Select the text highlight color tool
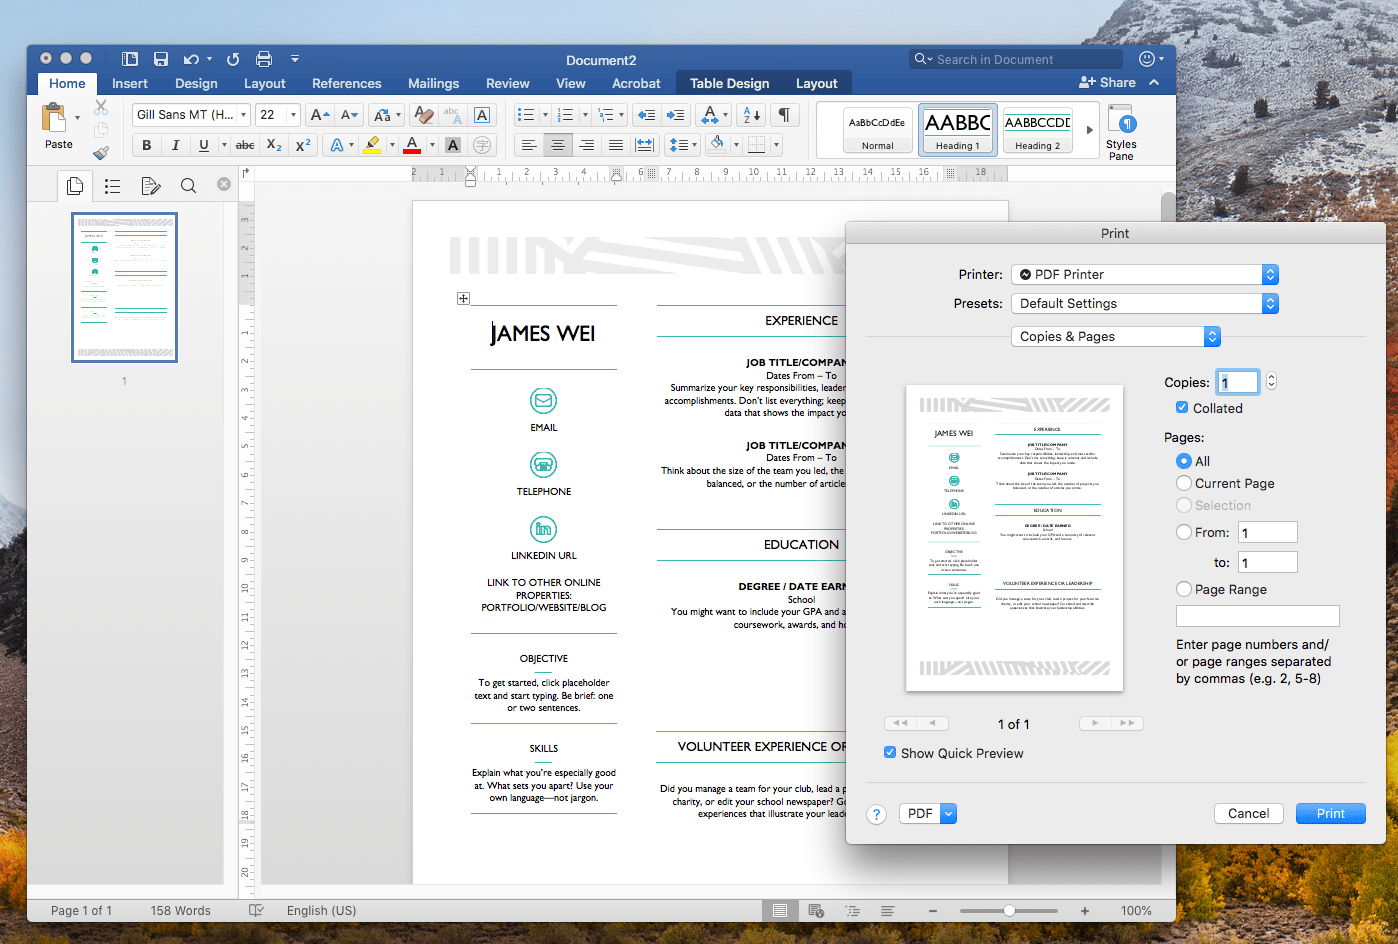This screenshot has width=1398, height=944. pos(372,144)
